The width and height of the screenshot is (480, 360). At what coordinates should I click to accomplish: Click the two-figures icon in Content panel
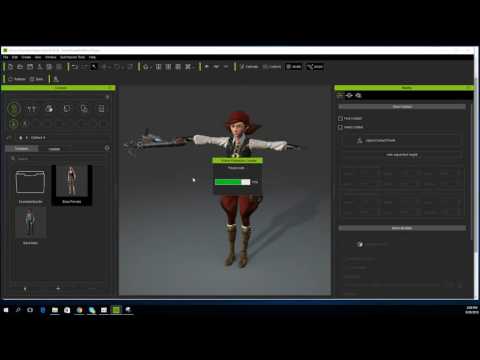31,109
